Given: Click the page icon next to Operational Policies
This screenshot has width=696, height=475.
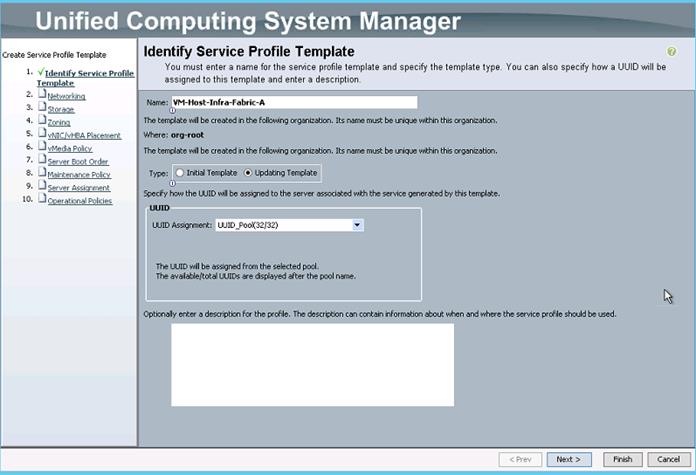Looking at the screenshot, I should coord(42,198).
